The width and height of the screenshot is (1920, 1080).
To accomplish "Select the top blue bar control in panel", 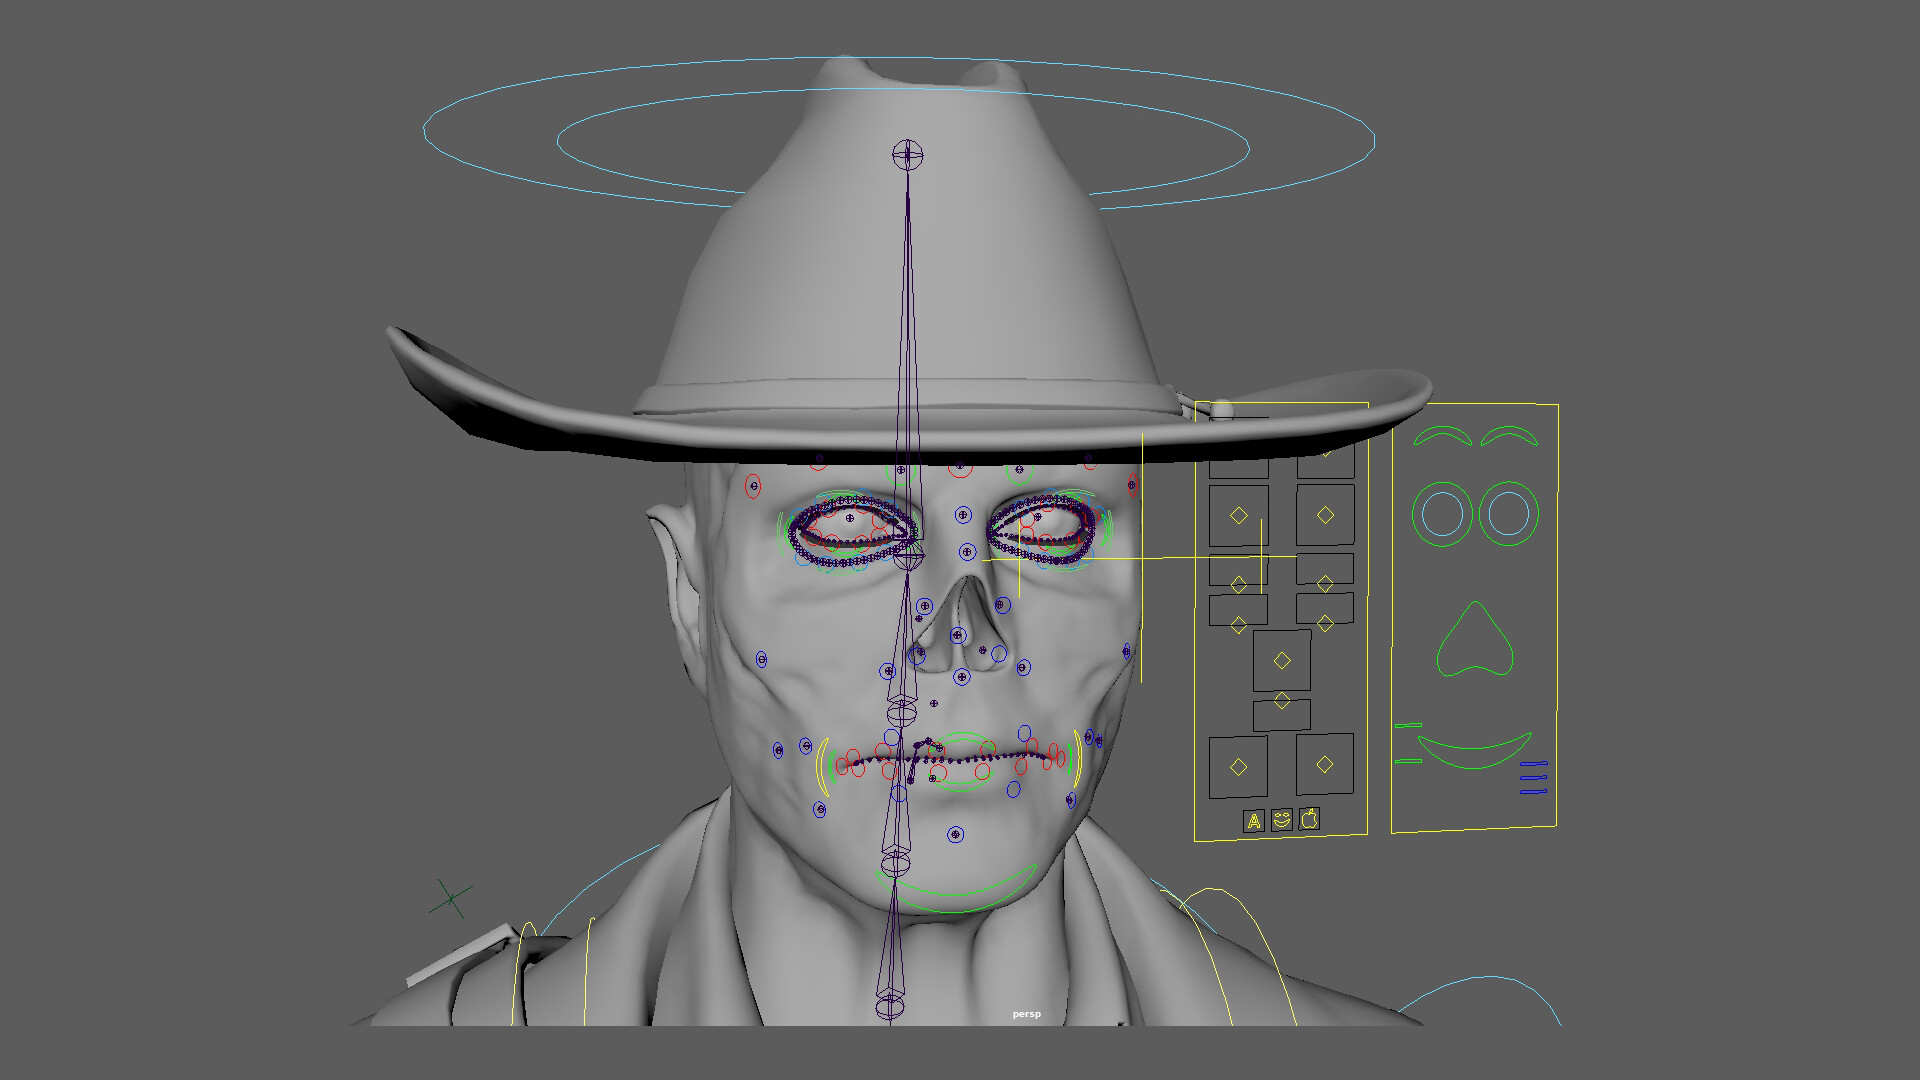I will pyautogui.click(x=1534, y=764).
